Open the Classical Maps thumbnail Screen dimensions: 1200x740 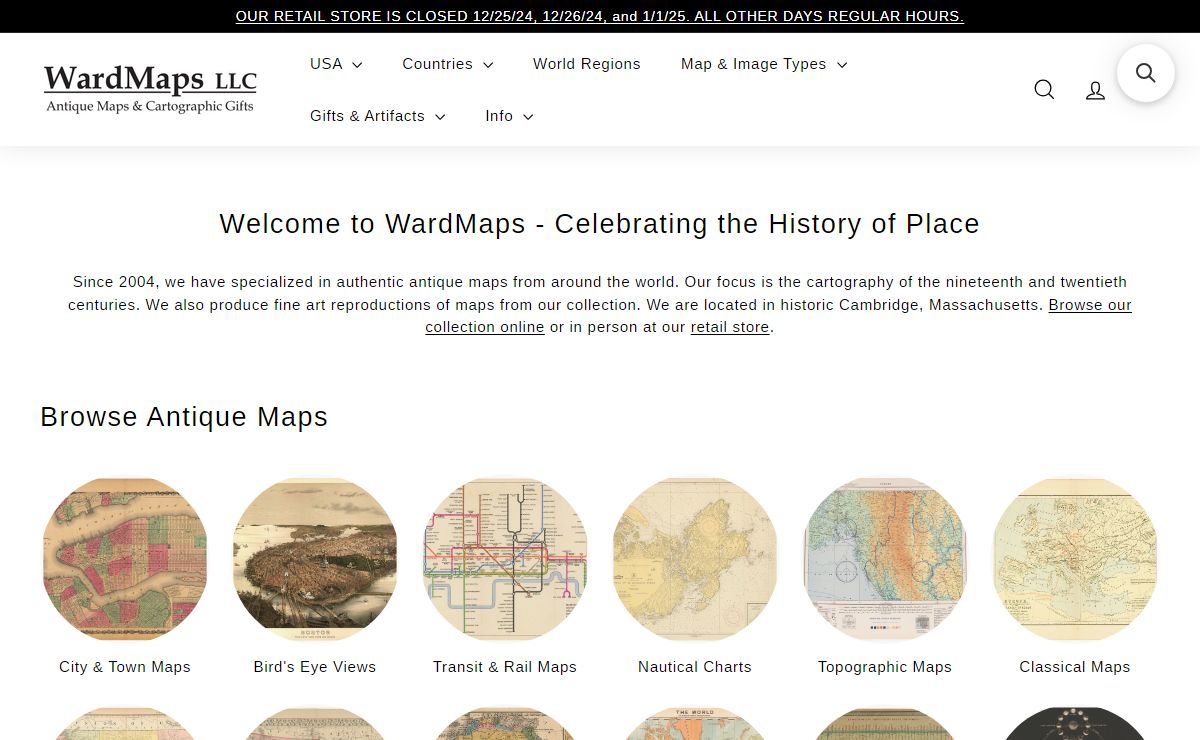click(1075, 559)
